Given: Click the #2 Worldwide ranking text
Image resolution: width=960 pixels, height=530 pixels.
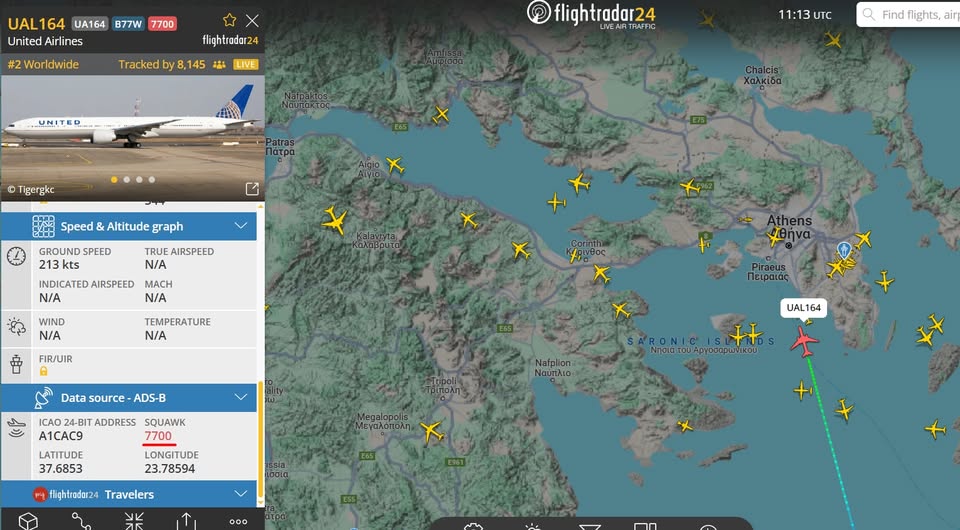Looking at the screenshot, I should coord(43,64).
